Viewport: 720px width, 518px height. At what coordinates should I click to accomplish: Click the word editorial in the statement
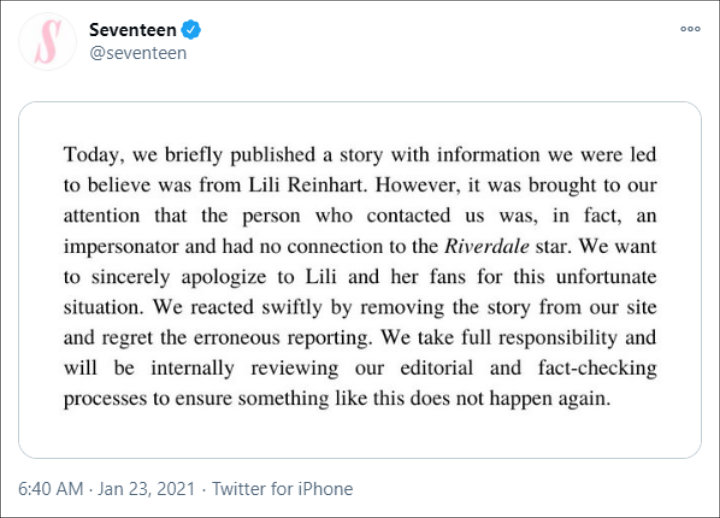pyautogui.click(x=436, y=368)
